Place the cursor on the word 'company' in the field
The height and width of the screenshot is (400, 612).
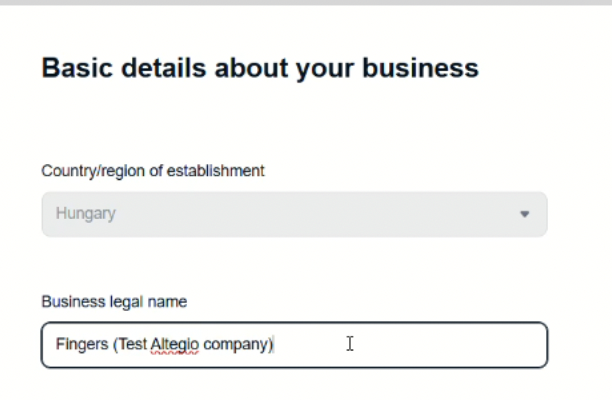pos(237,345)
